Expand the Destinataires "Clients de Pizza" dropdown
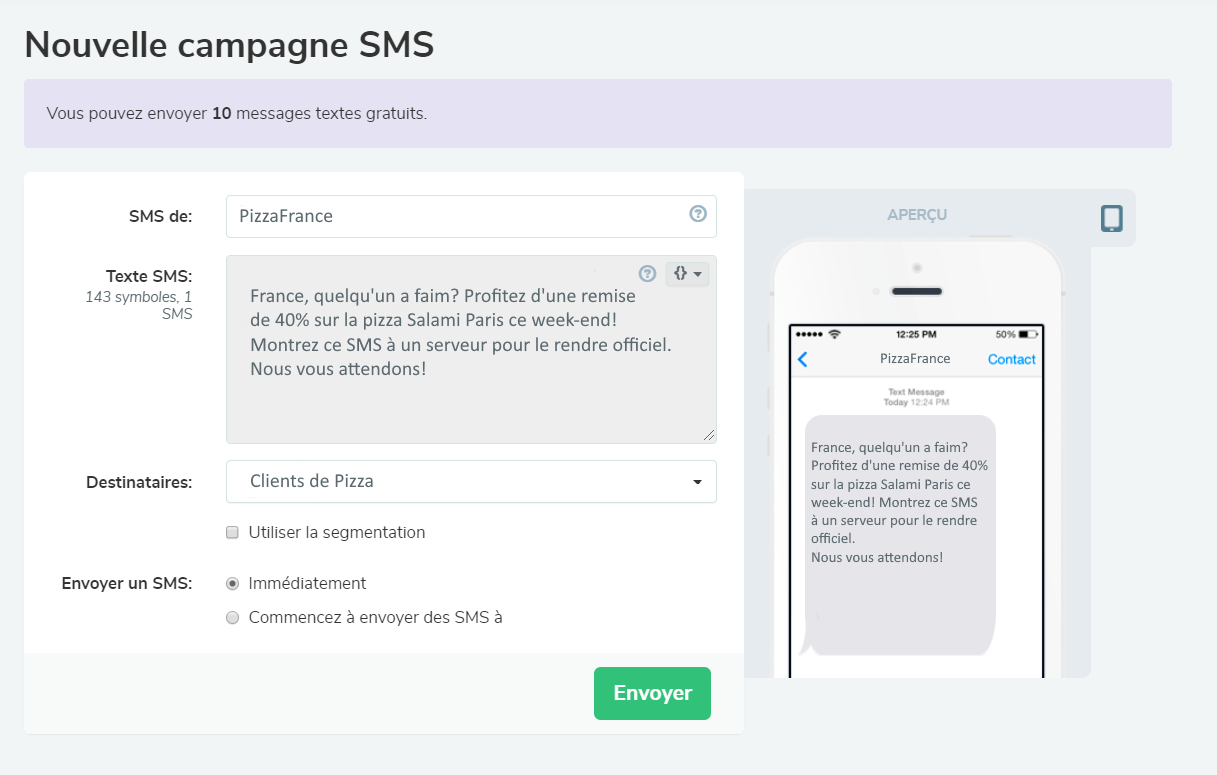Image resolution: width=1217 pixels, height=775 pixels. (x=471, y=481)
